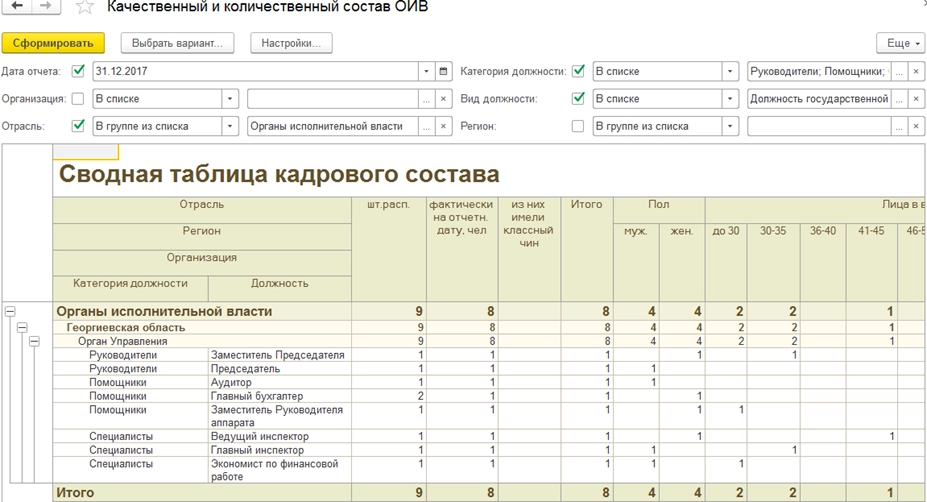Image resolution: width=927 pixels, height=502 pixels.
Task: Open calendar picker for report date
Action: [x=443, y=71]
